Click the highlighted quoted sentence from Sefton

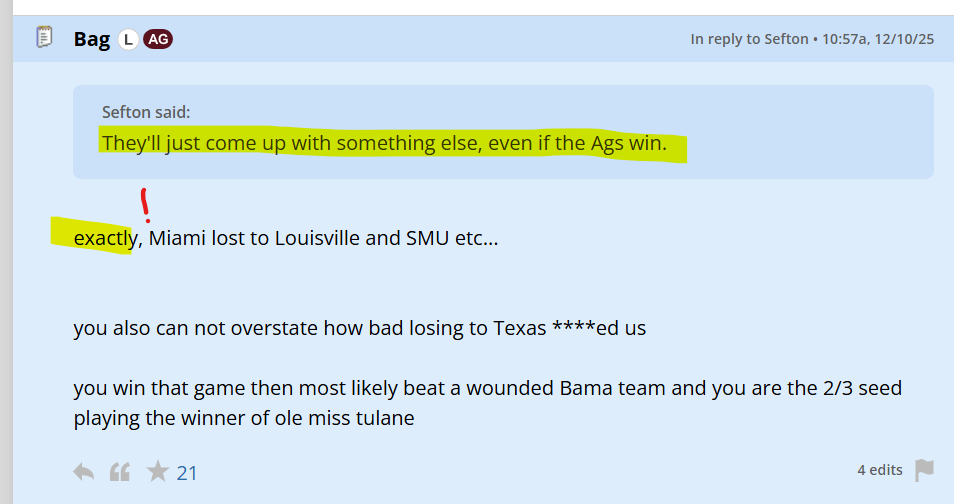click(384, 143)
